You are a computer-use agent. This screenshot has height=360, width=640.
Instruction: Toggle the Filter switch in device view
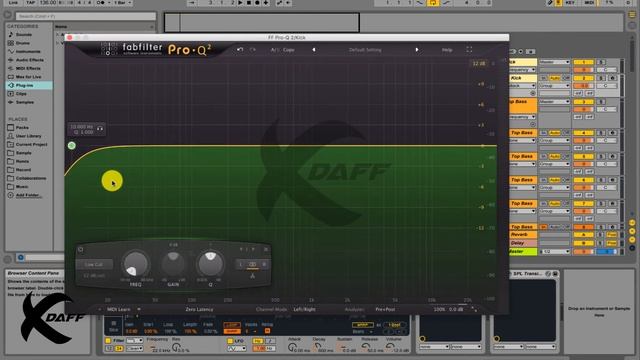(108, 340)
